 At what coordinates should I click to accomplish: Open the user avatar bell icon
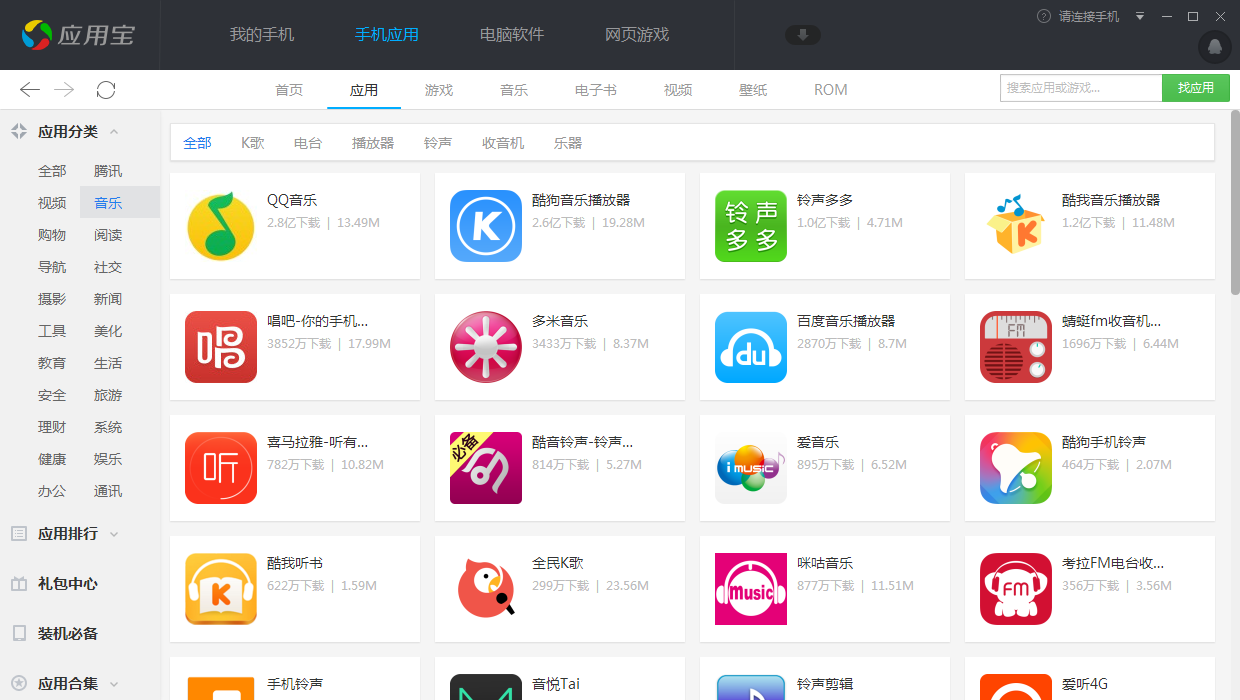(1215, 47)
